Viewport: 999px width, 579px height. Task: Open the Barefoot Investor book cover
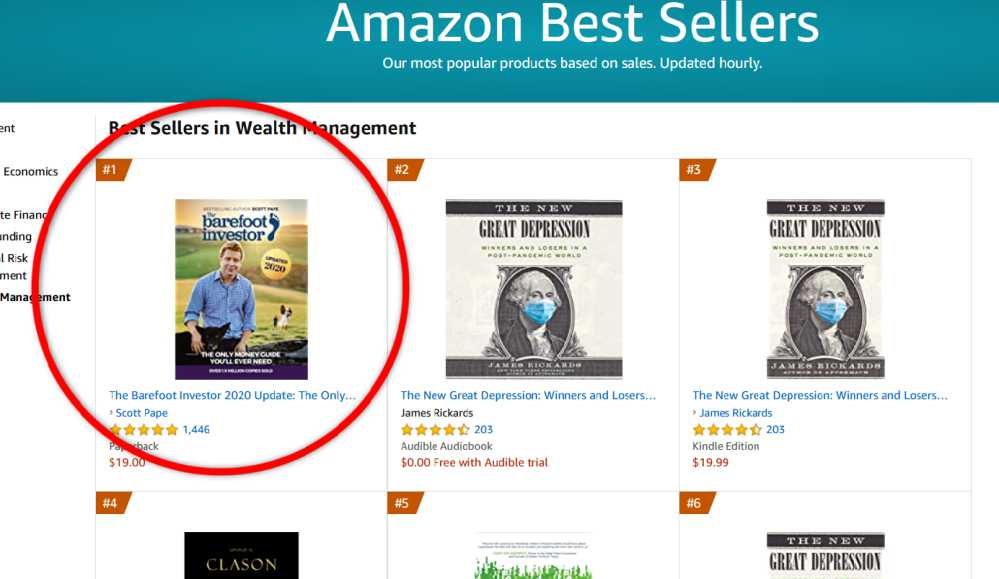click(x=241, y=289)
